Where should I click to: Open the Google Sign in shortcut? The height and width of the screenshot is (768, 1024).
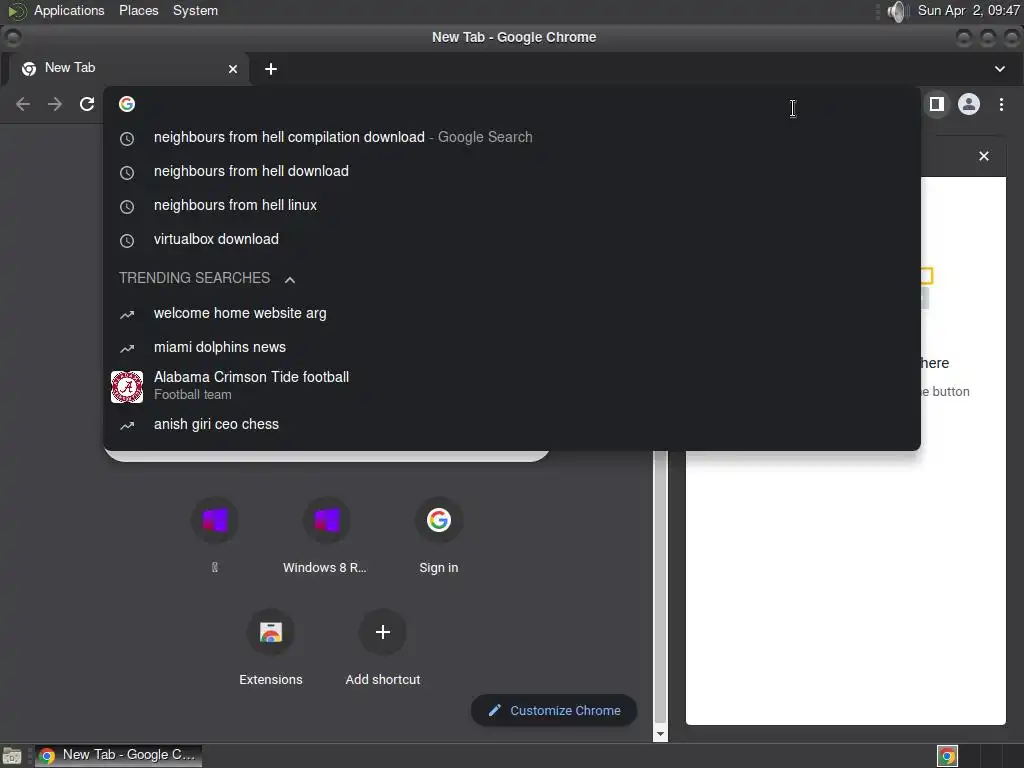(x=439, y=520)
